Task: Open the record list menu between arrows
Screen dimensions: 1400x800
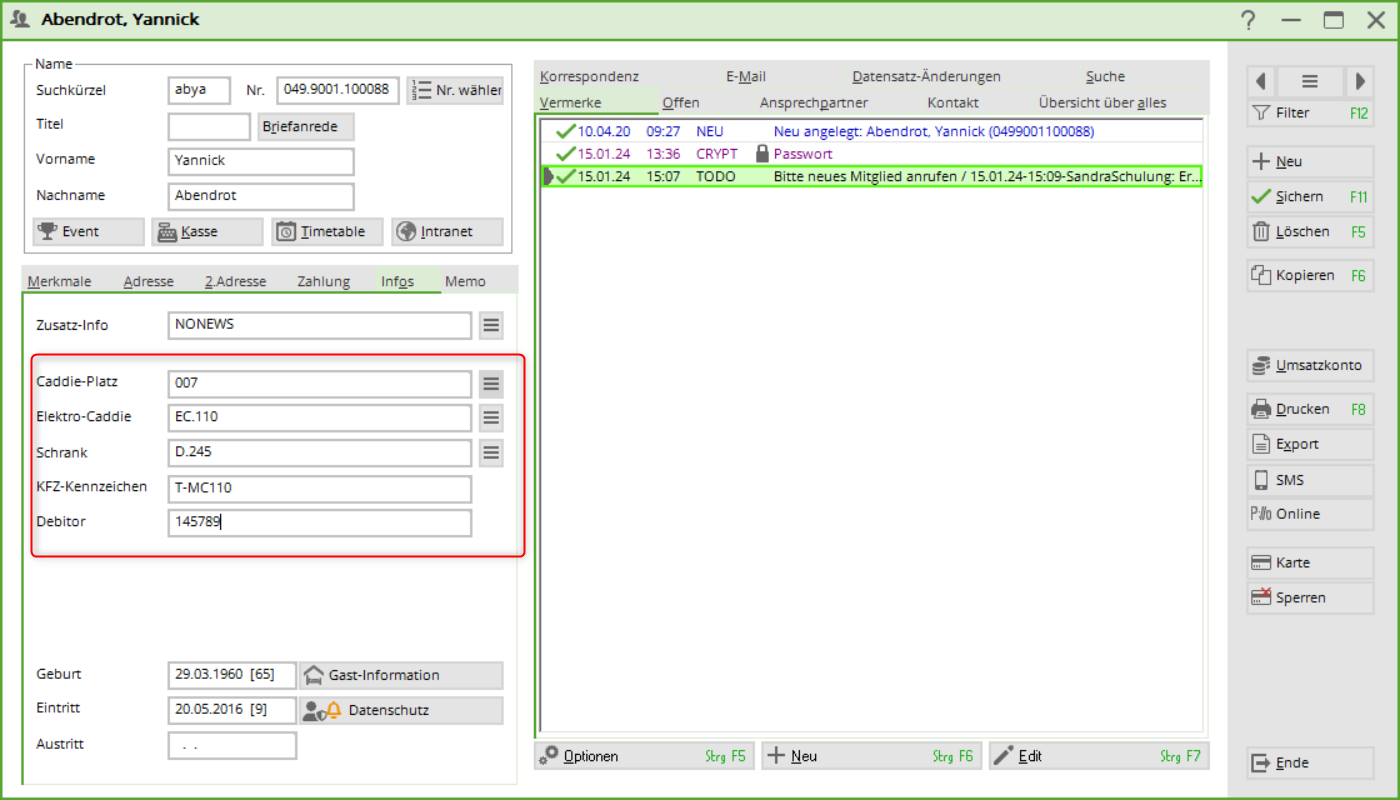Action: click(1309, 82)
